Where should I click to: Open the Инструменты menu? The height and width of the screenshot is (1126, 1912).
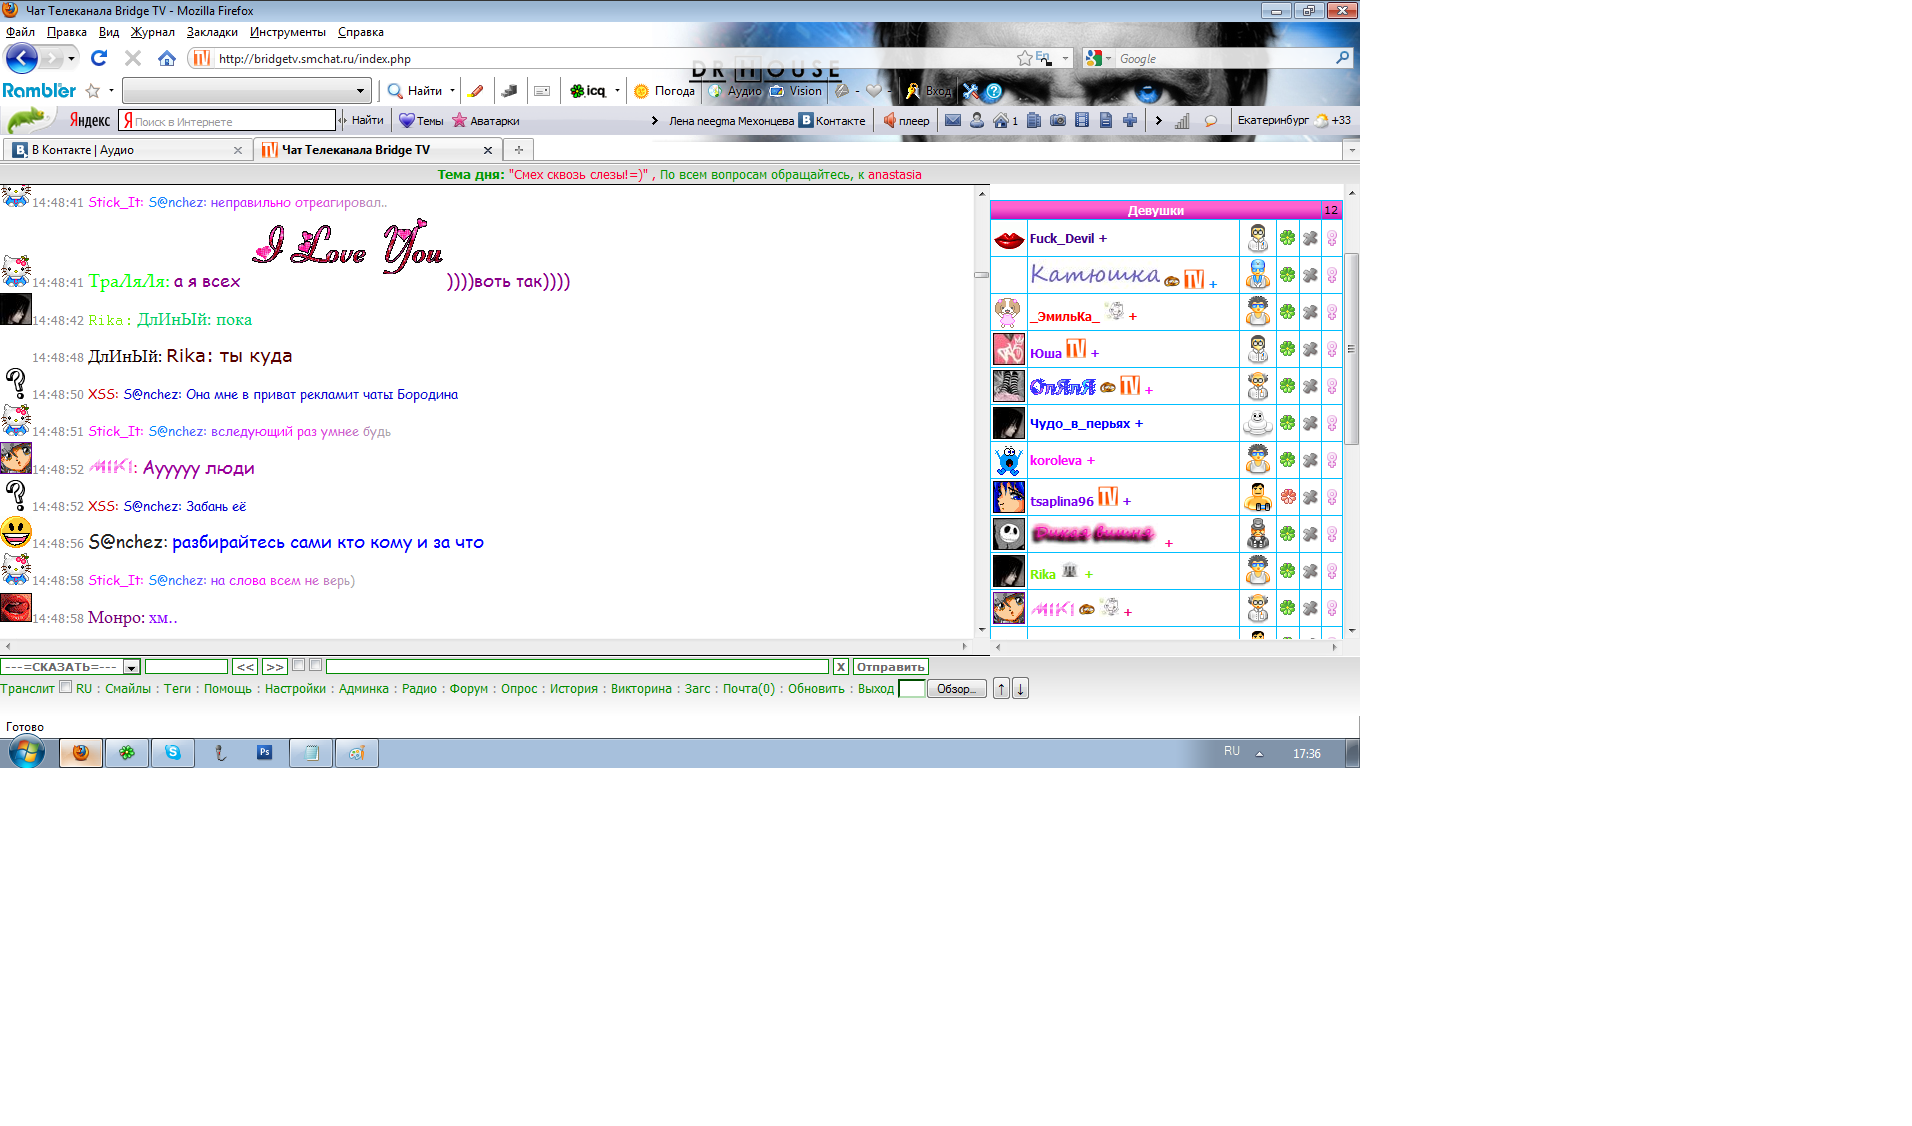[x=288, y=32]
